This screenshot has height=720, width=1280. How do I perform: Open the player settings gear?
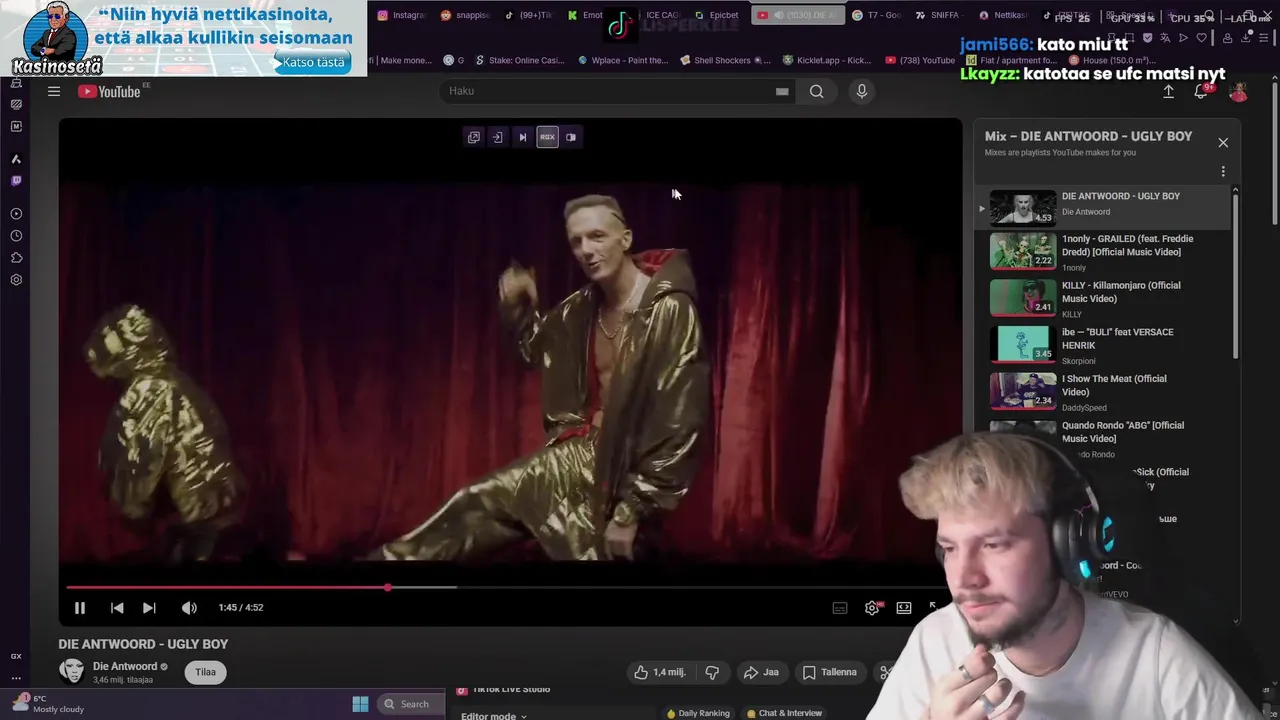pyautogui.click(x=872, y=607)
